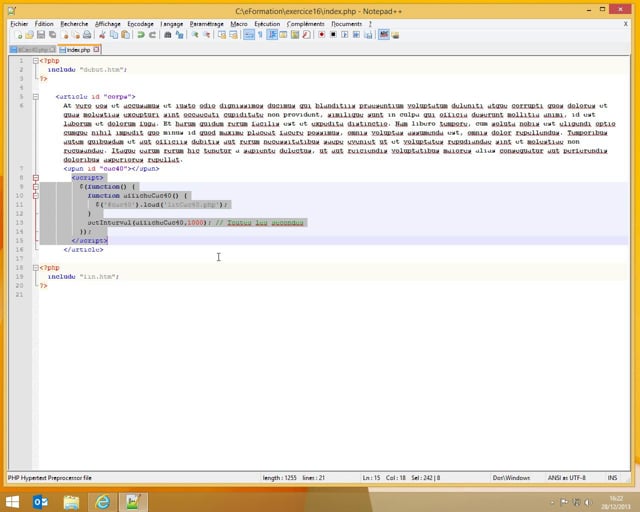Open the Macro menu
640x512 pixels.
click(239, 24)
